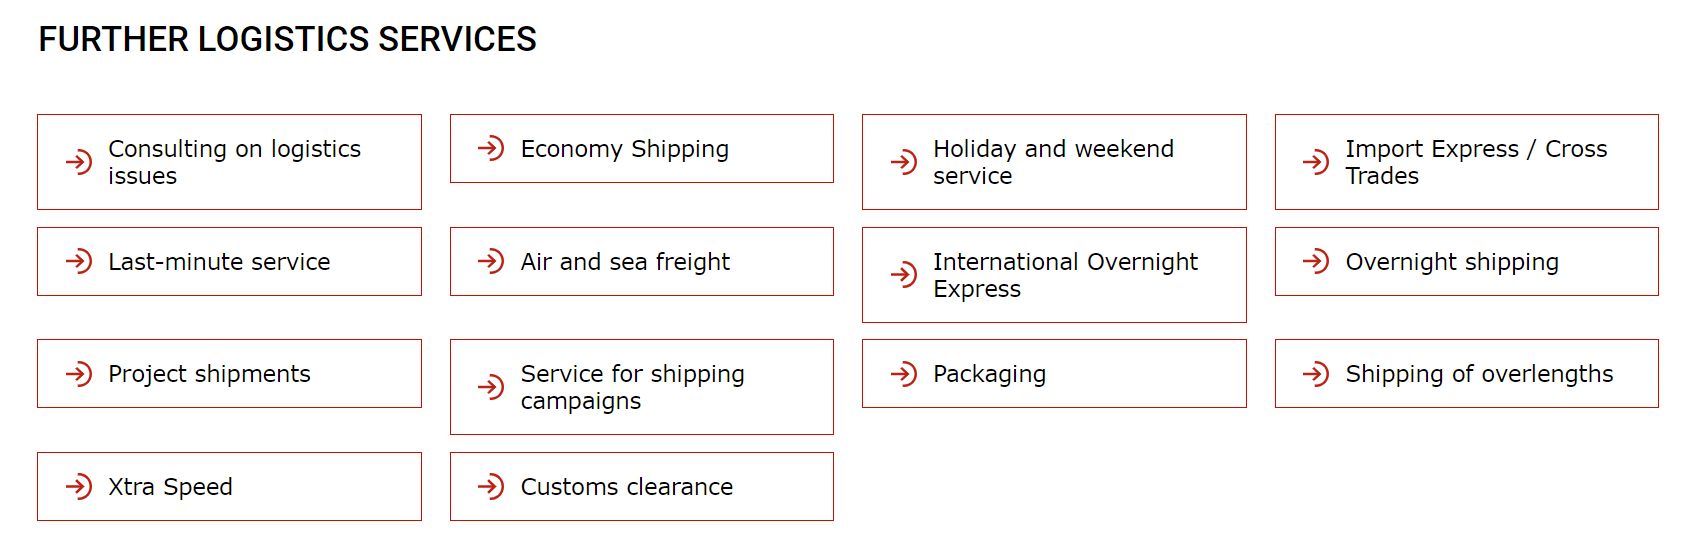The height and width of the screenshot is (550, 1693).
Task: Go to Import Express / Cross Trades
Action: pyautogui.click(x=1466, y=162)
